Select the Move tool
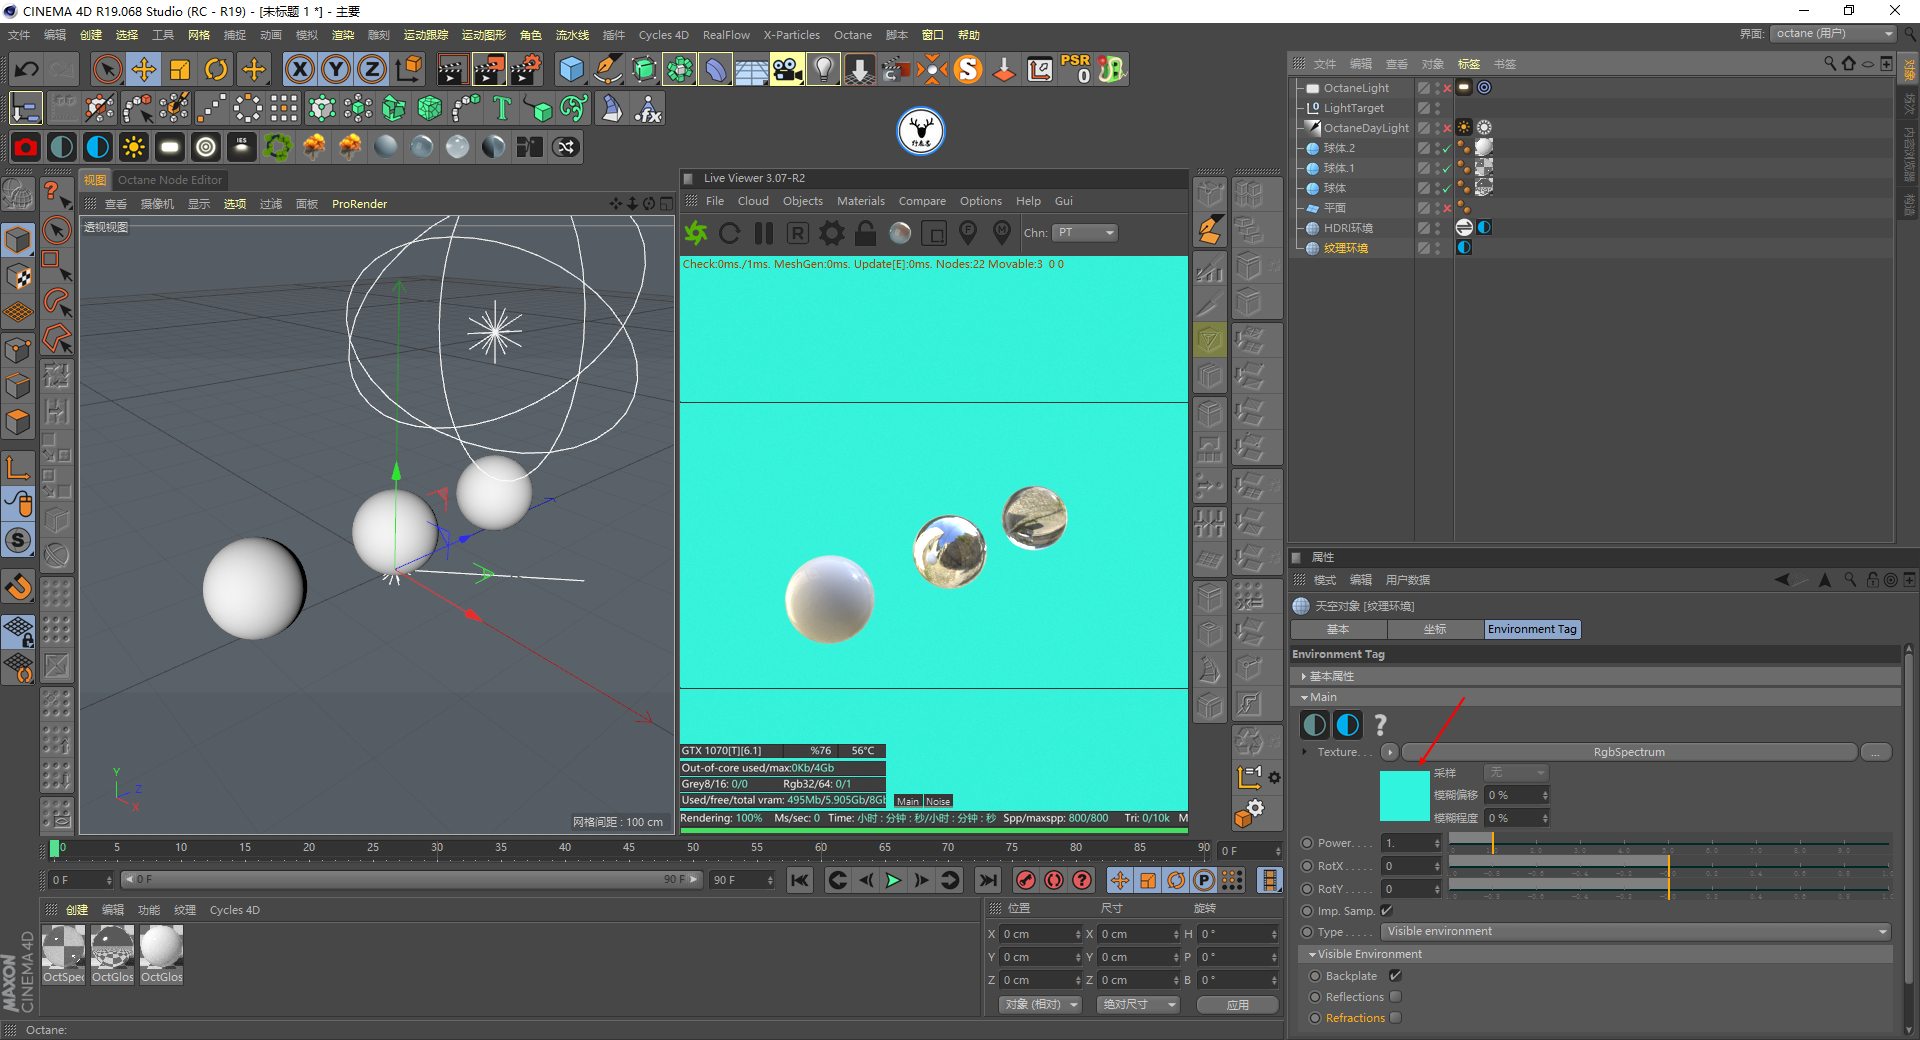The image size is (1920, 1040). [x=144, y=69]
